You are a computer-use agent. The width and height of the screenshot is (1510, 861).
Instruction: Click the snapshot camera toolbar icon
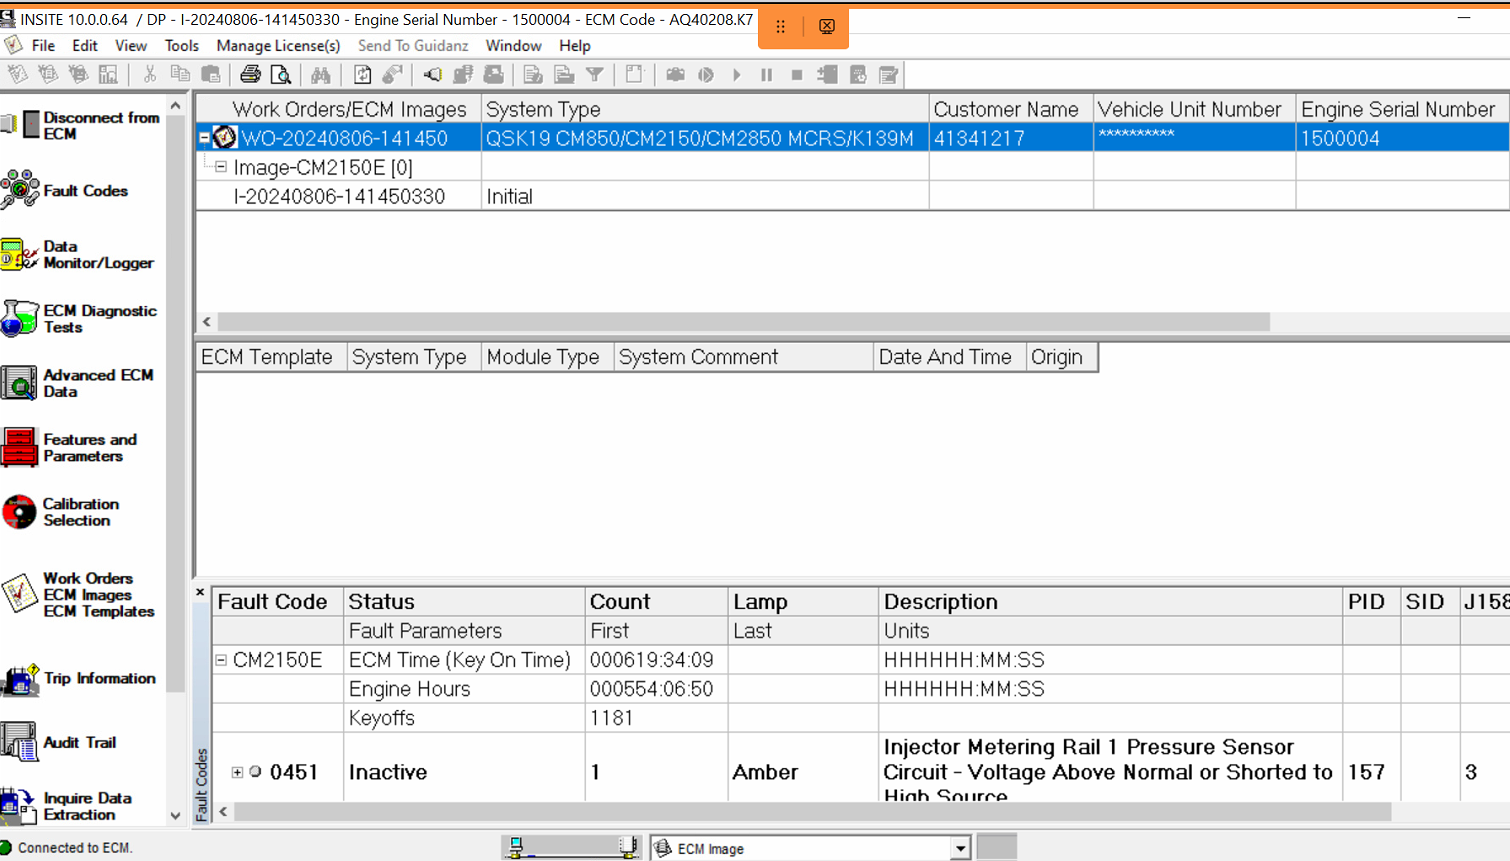point(675,74)
